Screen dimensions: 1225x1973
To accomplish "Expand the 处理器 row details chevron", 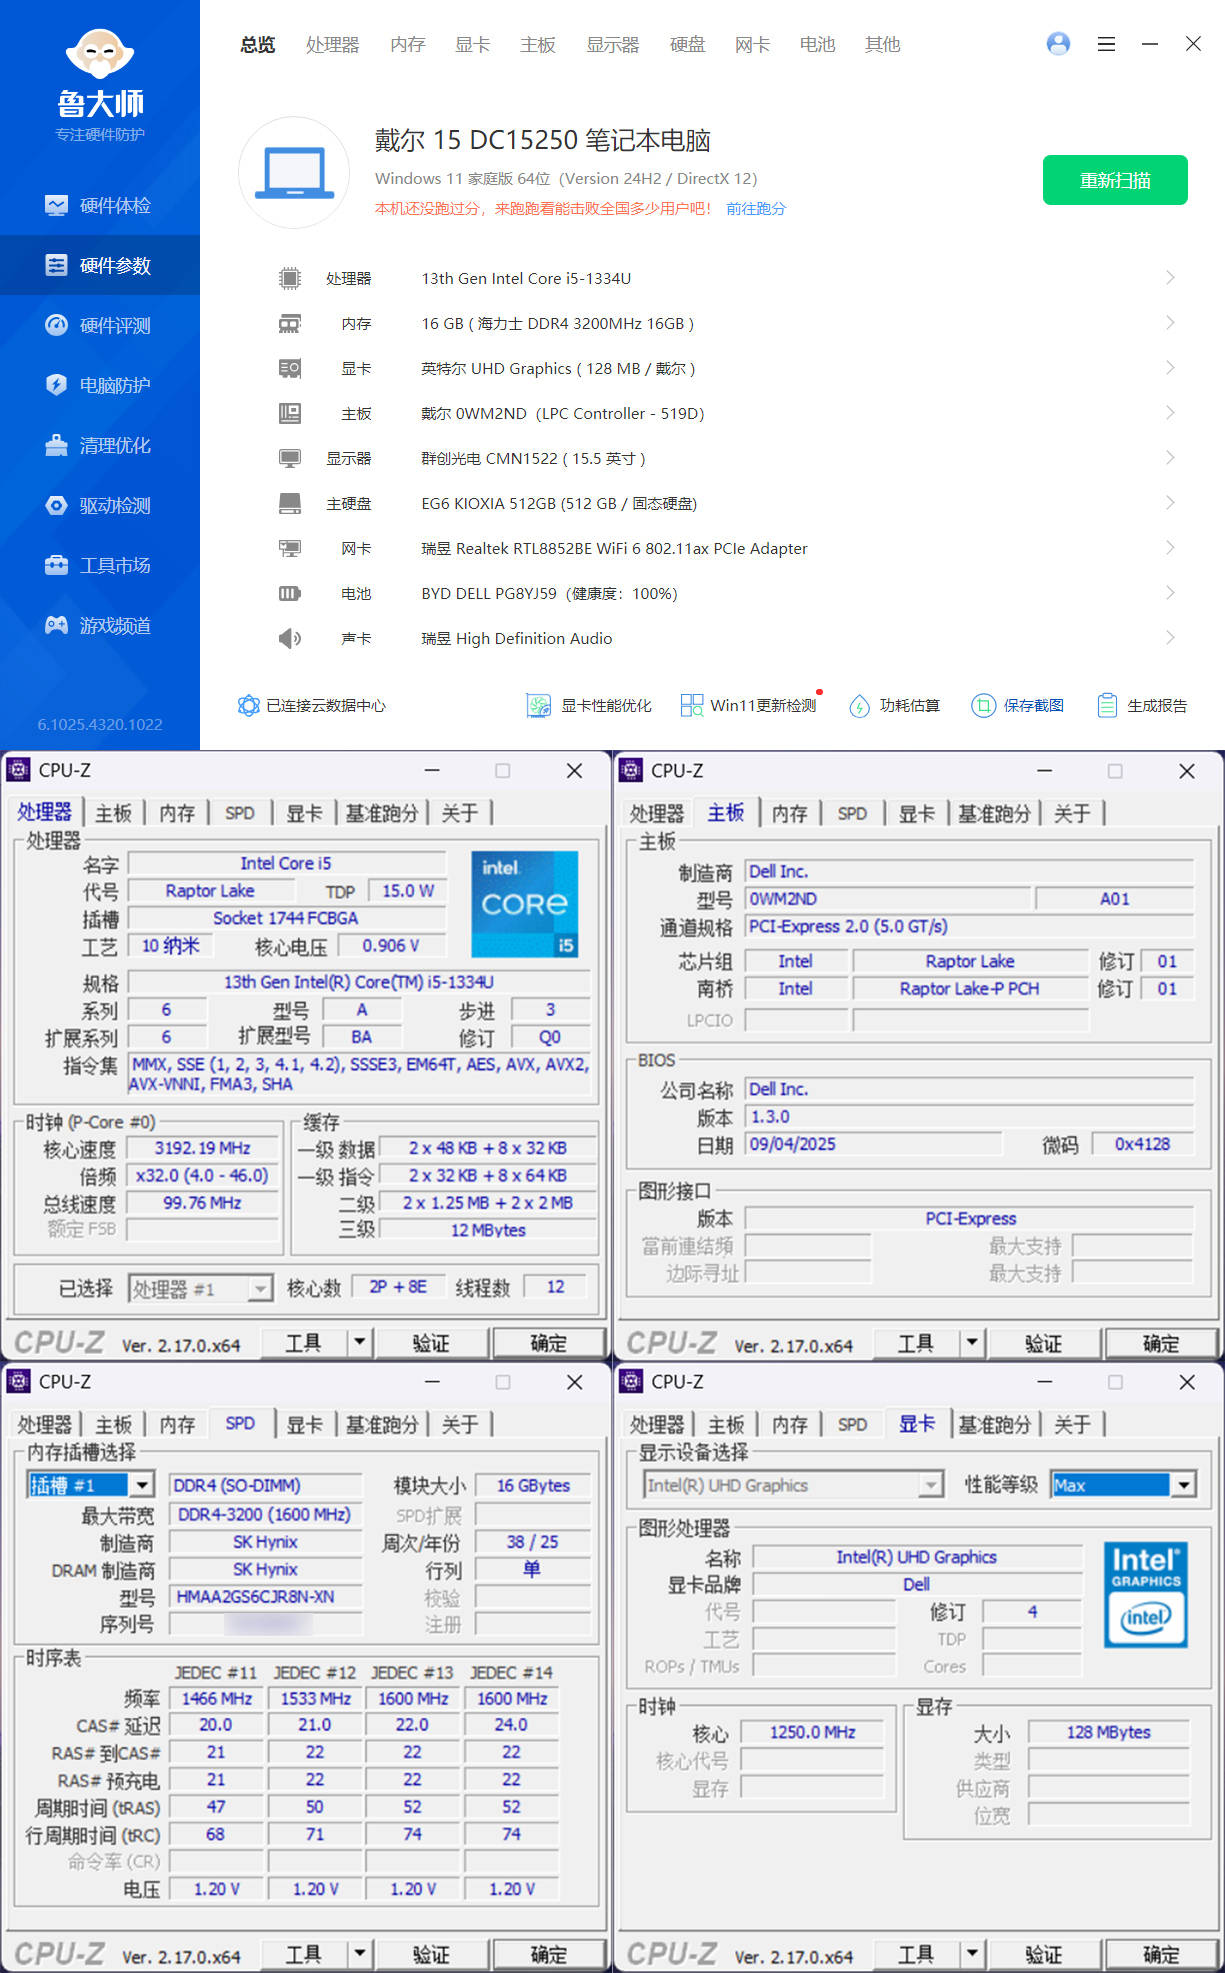I will pyautogui.click(x=1170, y=278).
